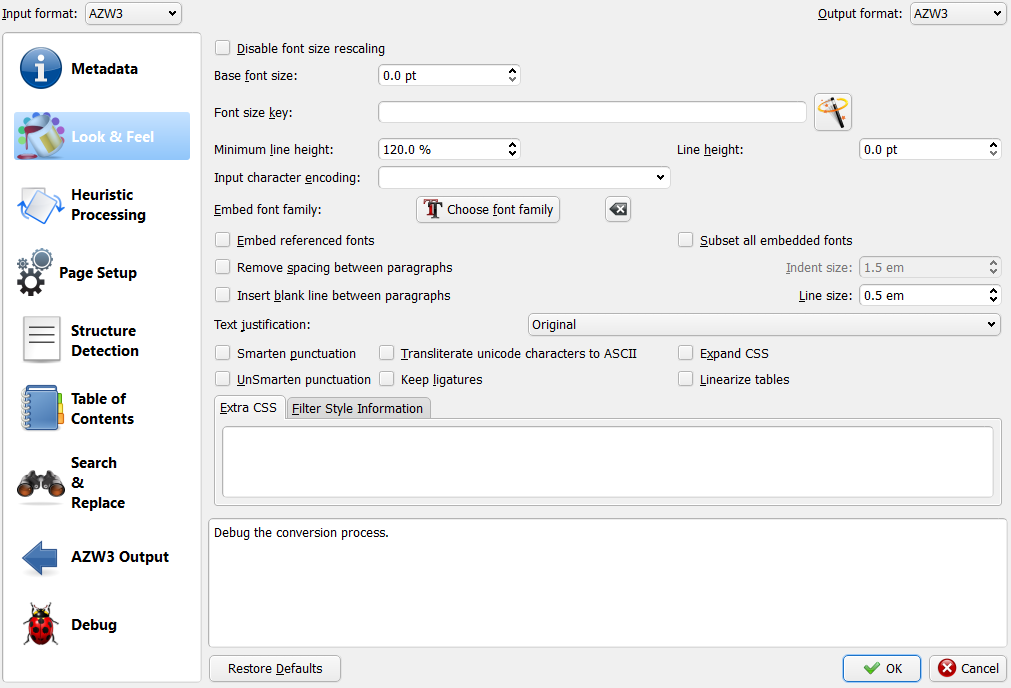Open the Input format dropdown

[x=133, y=13]
